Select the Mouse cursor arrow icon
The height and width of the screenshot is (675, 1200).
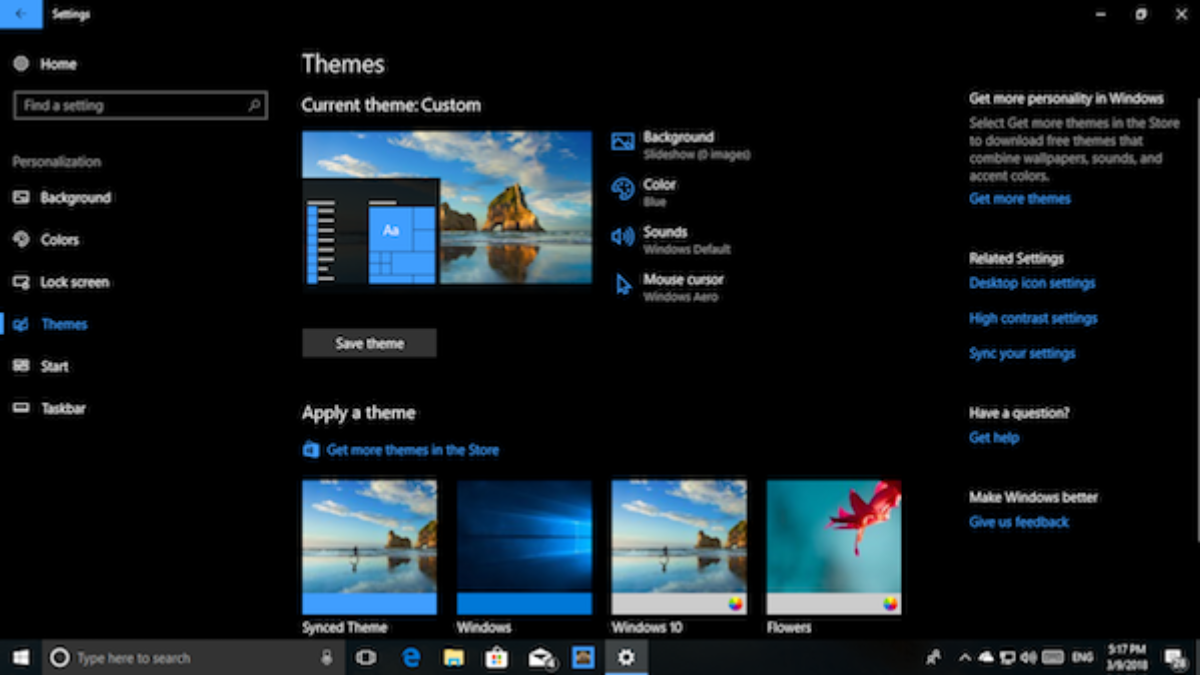pyautogui.click(x=623, y=285)
